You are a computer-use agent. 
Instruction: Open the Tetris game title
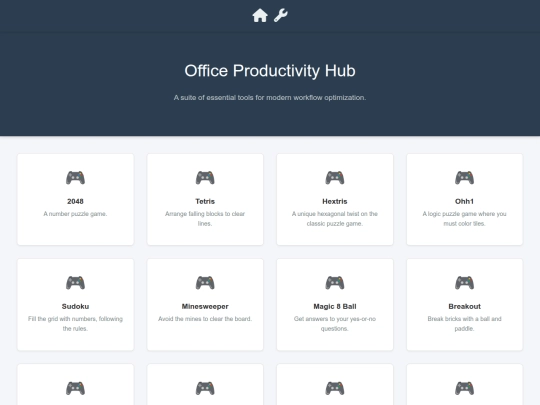[x=205, y=201]
